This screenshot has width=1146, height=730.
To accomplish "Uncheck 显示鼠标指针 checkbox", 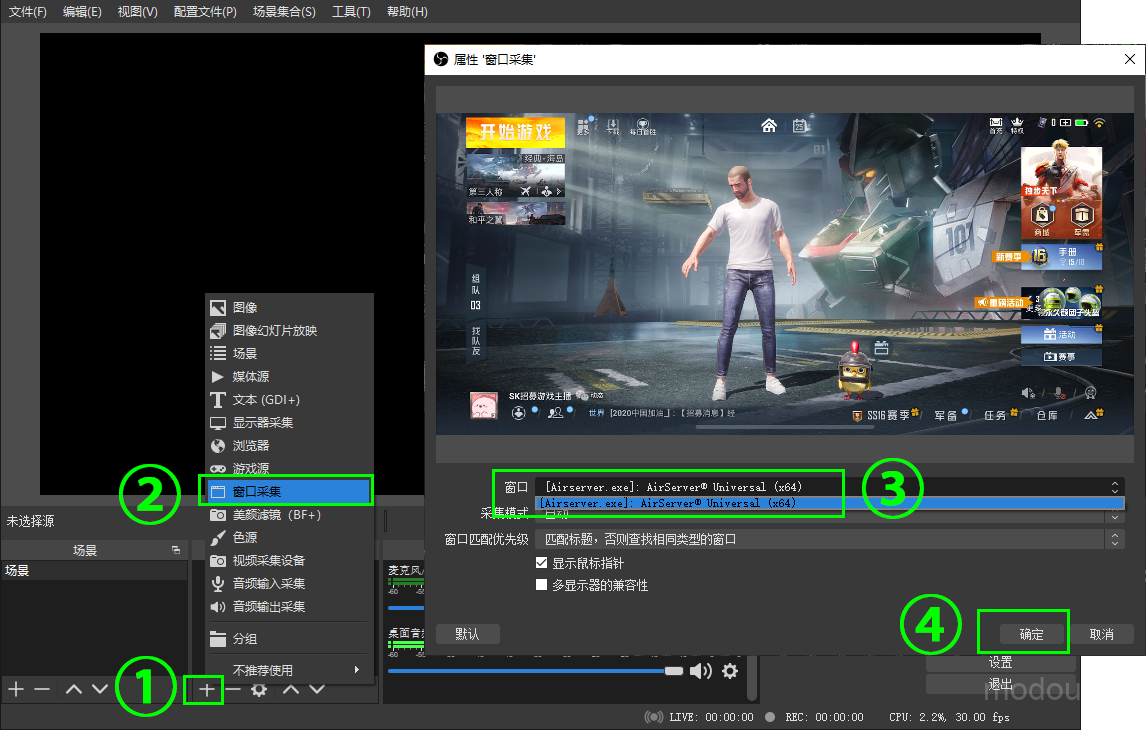I will point(542,563).
